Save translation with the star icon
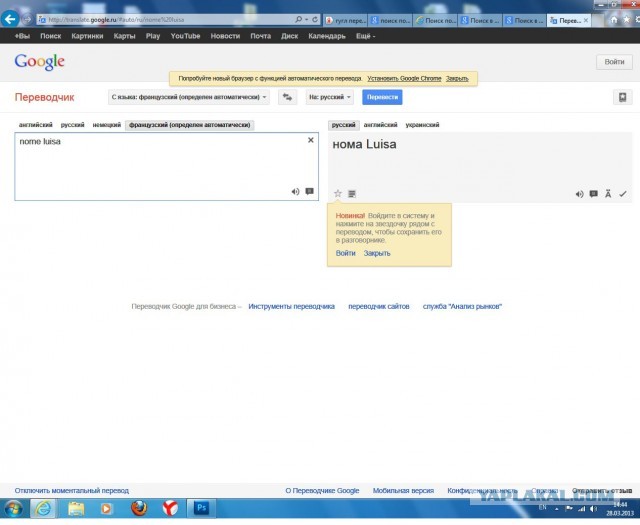640x525 pixels. 338,194
